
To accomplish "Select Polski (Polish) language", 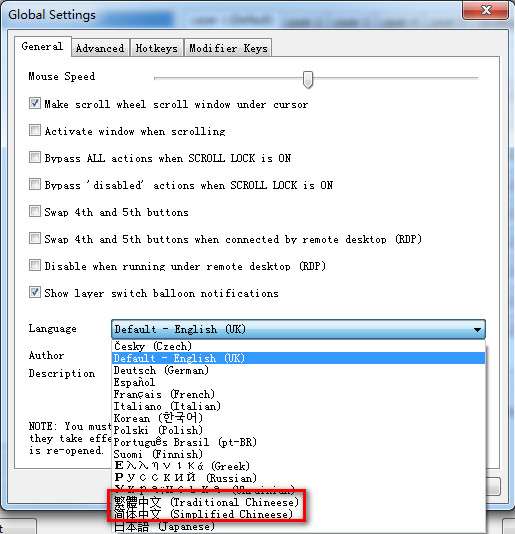I will 298,430.
